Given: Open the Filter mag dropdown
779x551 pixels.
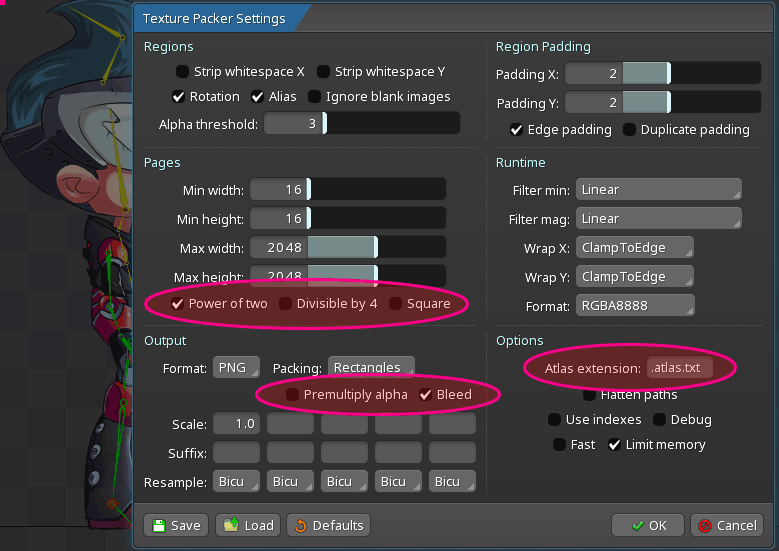Looking at the screenshot, I should [x=659, y=218].
